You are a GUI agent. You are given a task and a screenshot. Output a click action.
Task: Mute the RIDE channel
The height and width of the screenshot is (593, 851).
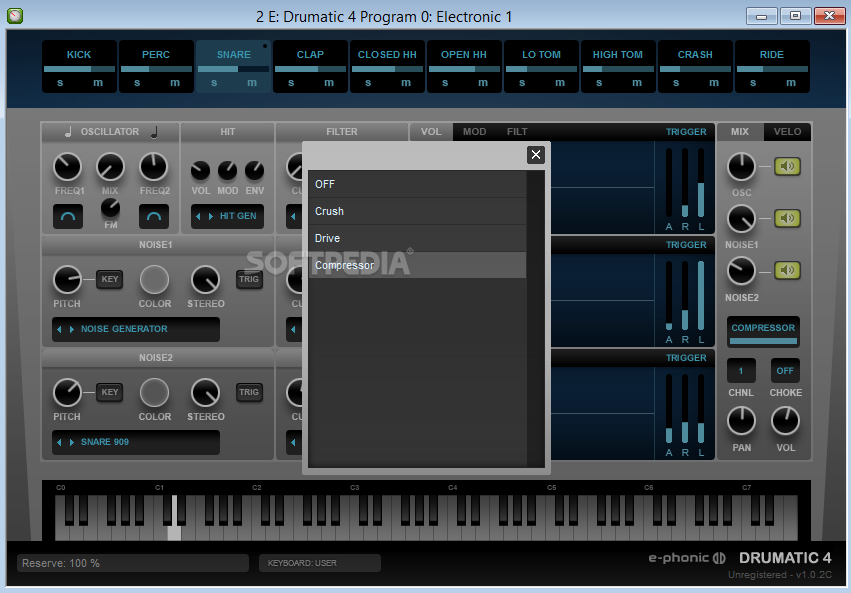pyautogui.click(x=791, y=82)
